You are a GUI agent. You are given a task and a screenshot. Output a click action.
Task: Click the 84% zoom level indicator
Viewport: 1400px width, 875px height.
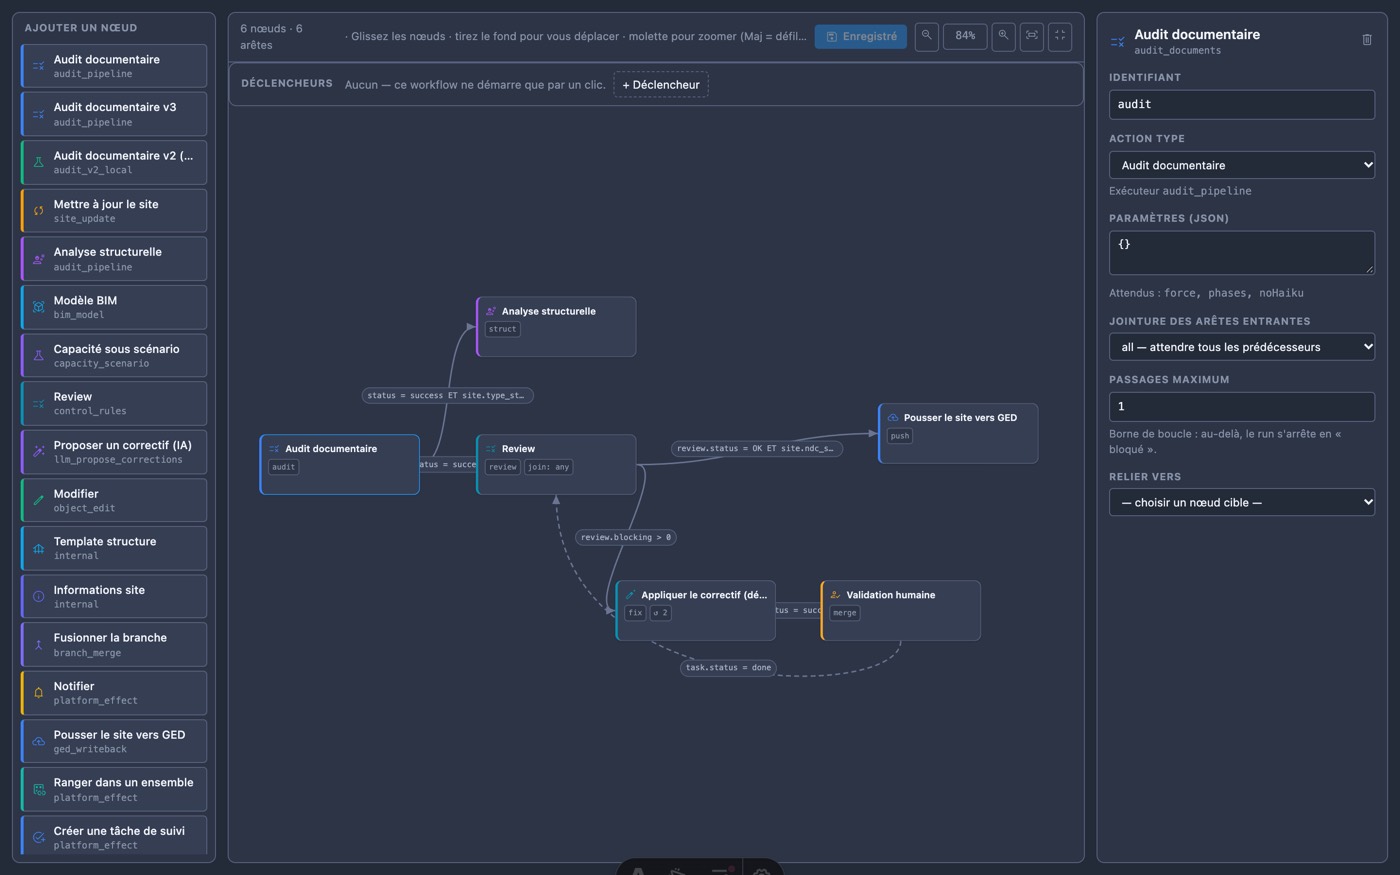pyautogui.click(x=965, y=36)
